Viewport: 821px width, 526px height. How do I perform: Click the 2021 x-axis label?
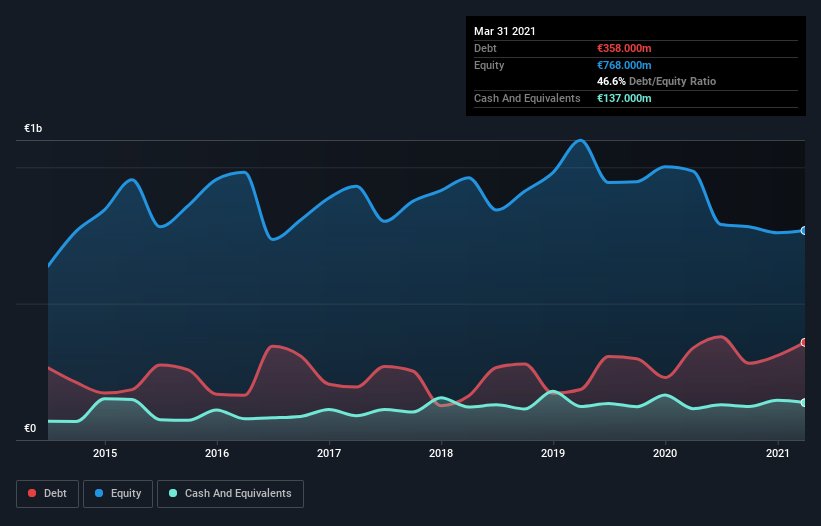click(x=778, y=453)
